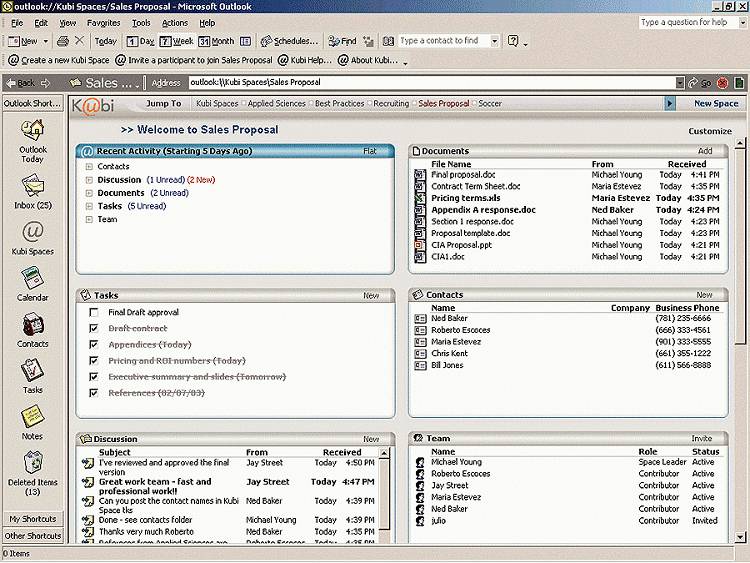This screenshot has width=750, height=563.
Task: Open the contact finder dropdown arrow
Action: [495, 41]
